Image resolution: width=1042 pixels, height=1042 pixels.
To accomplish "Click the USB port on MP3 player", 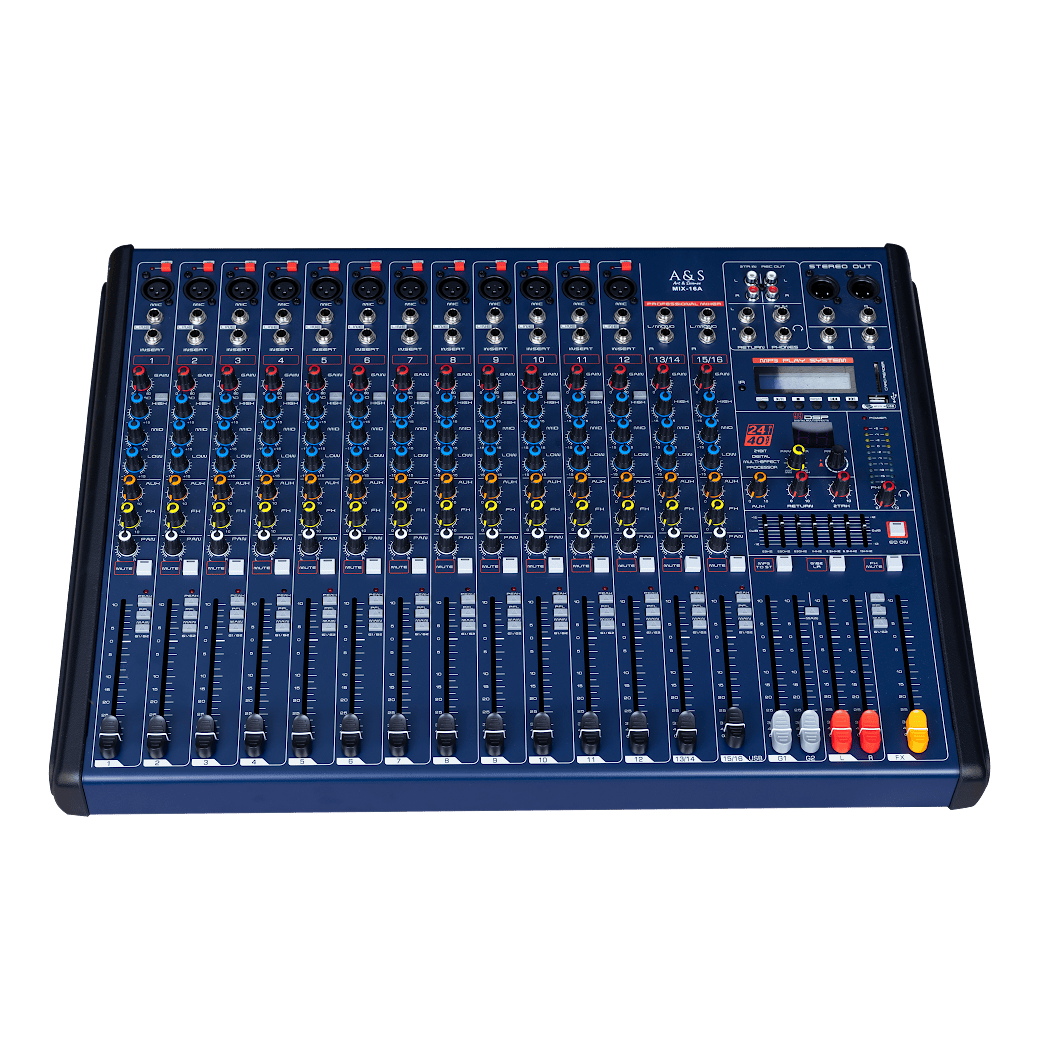I will (877, 400).
